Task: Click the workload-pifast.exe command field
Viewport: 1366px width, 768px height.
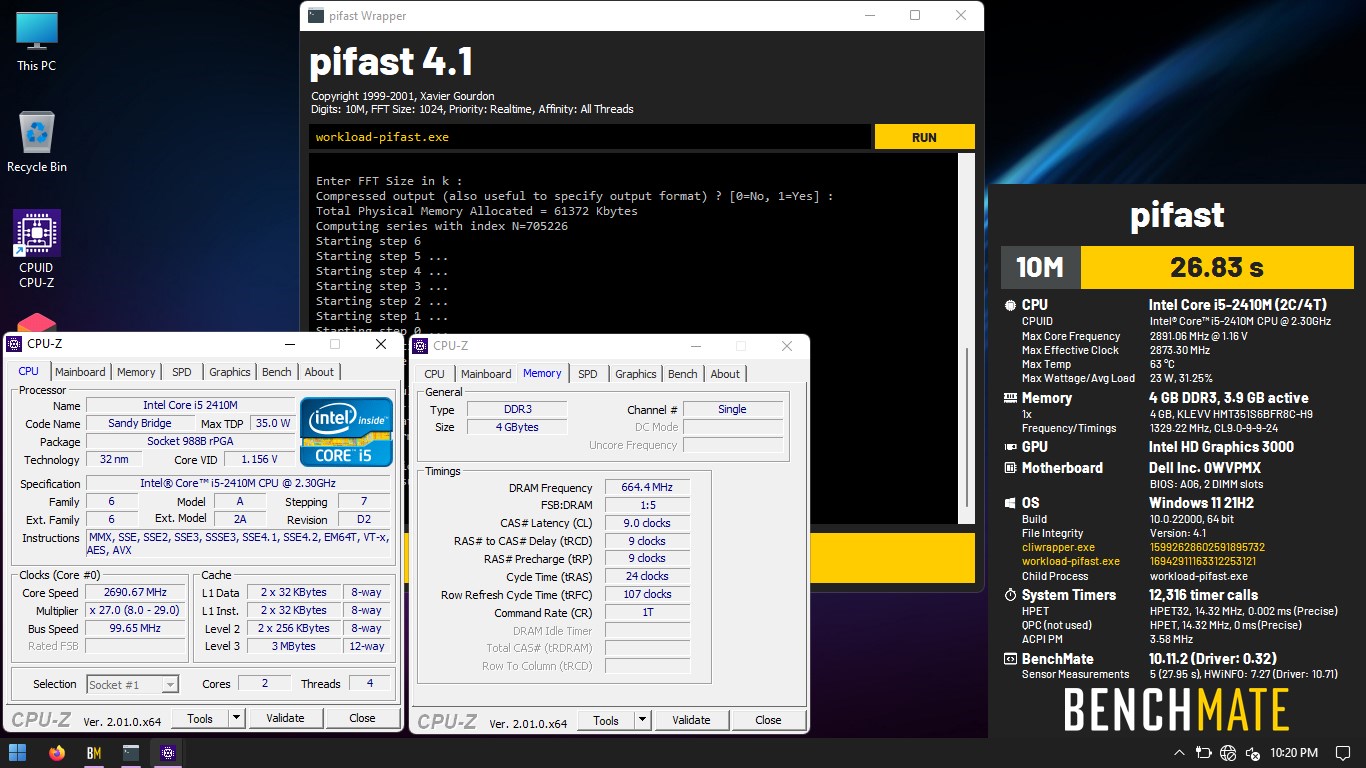Action: [x=589, y=137]
